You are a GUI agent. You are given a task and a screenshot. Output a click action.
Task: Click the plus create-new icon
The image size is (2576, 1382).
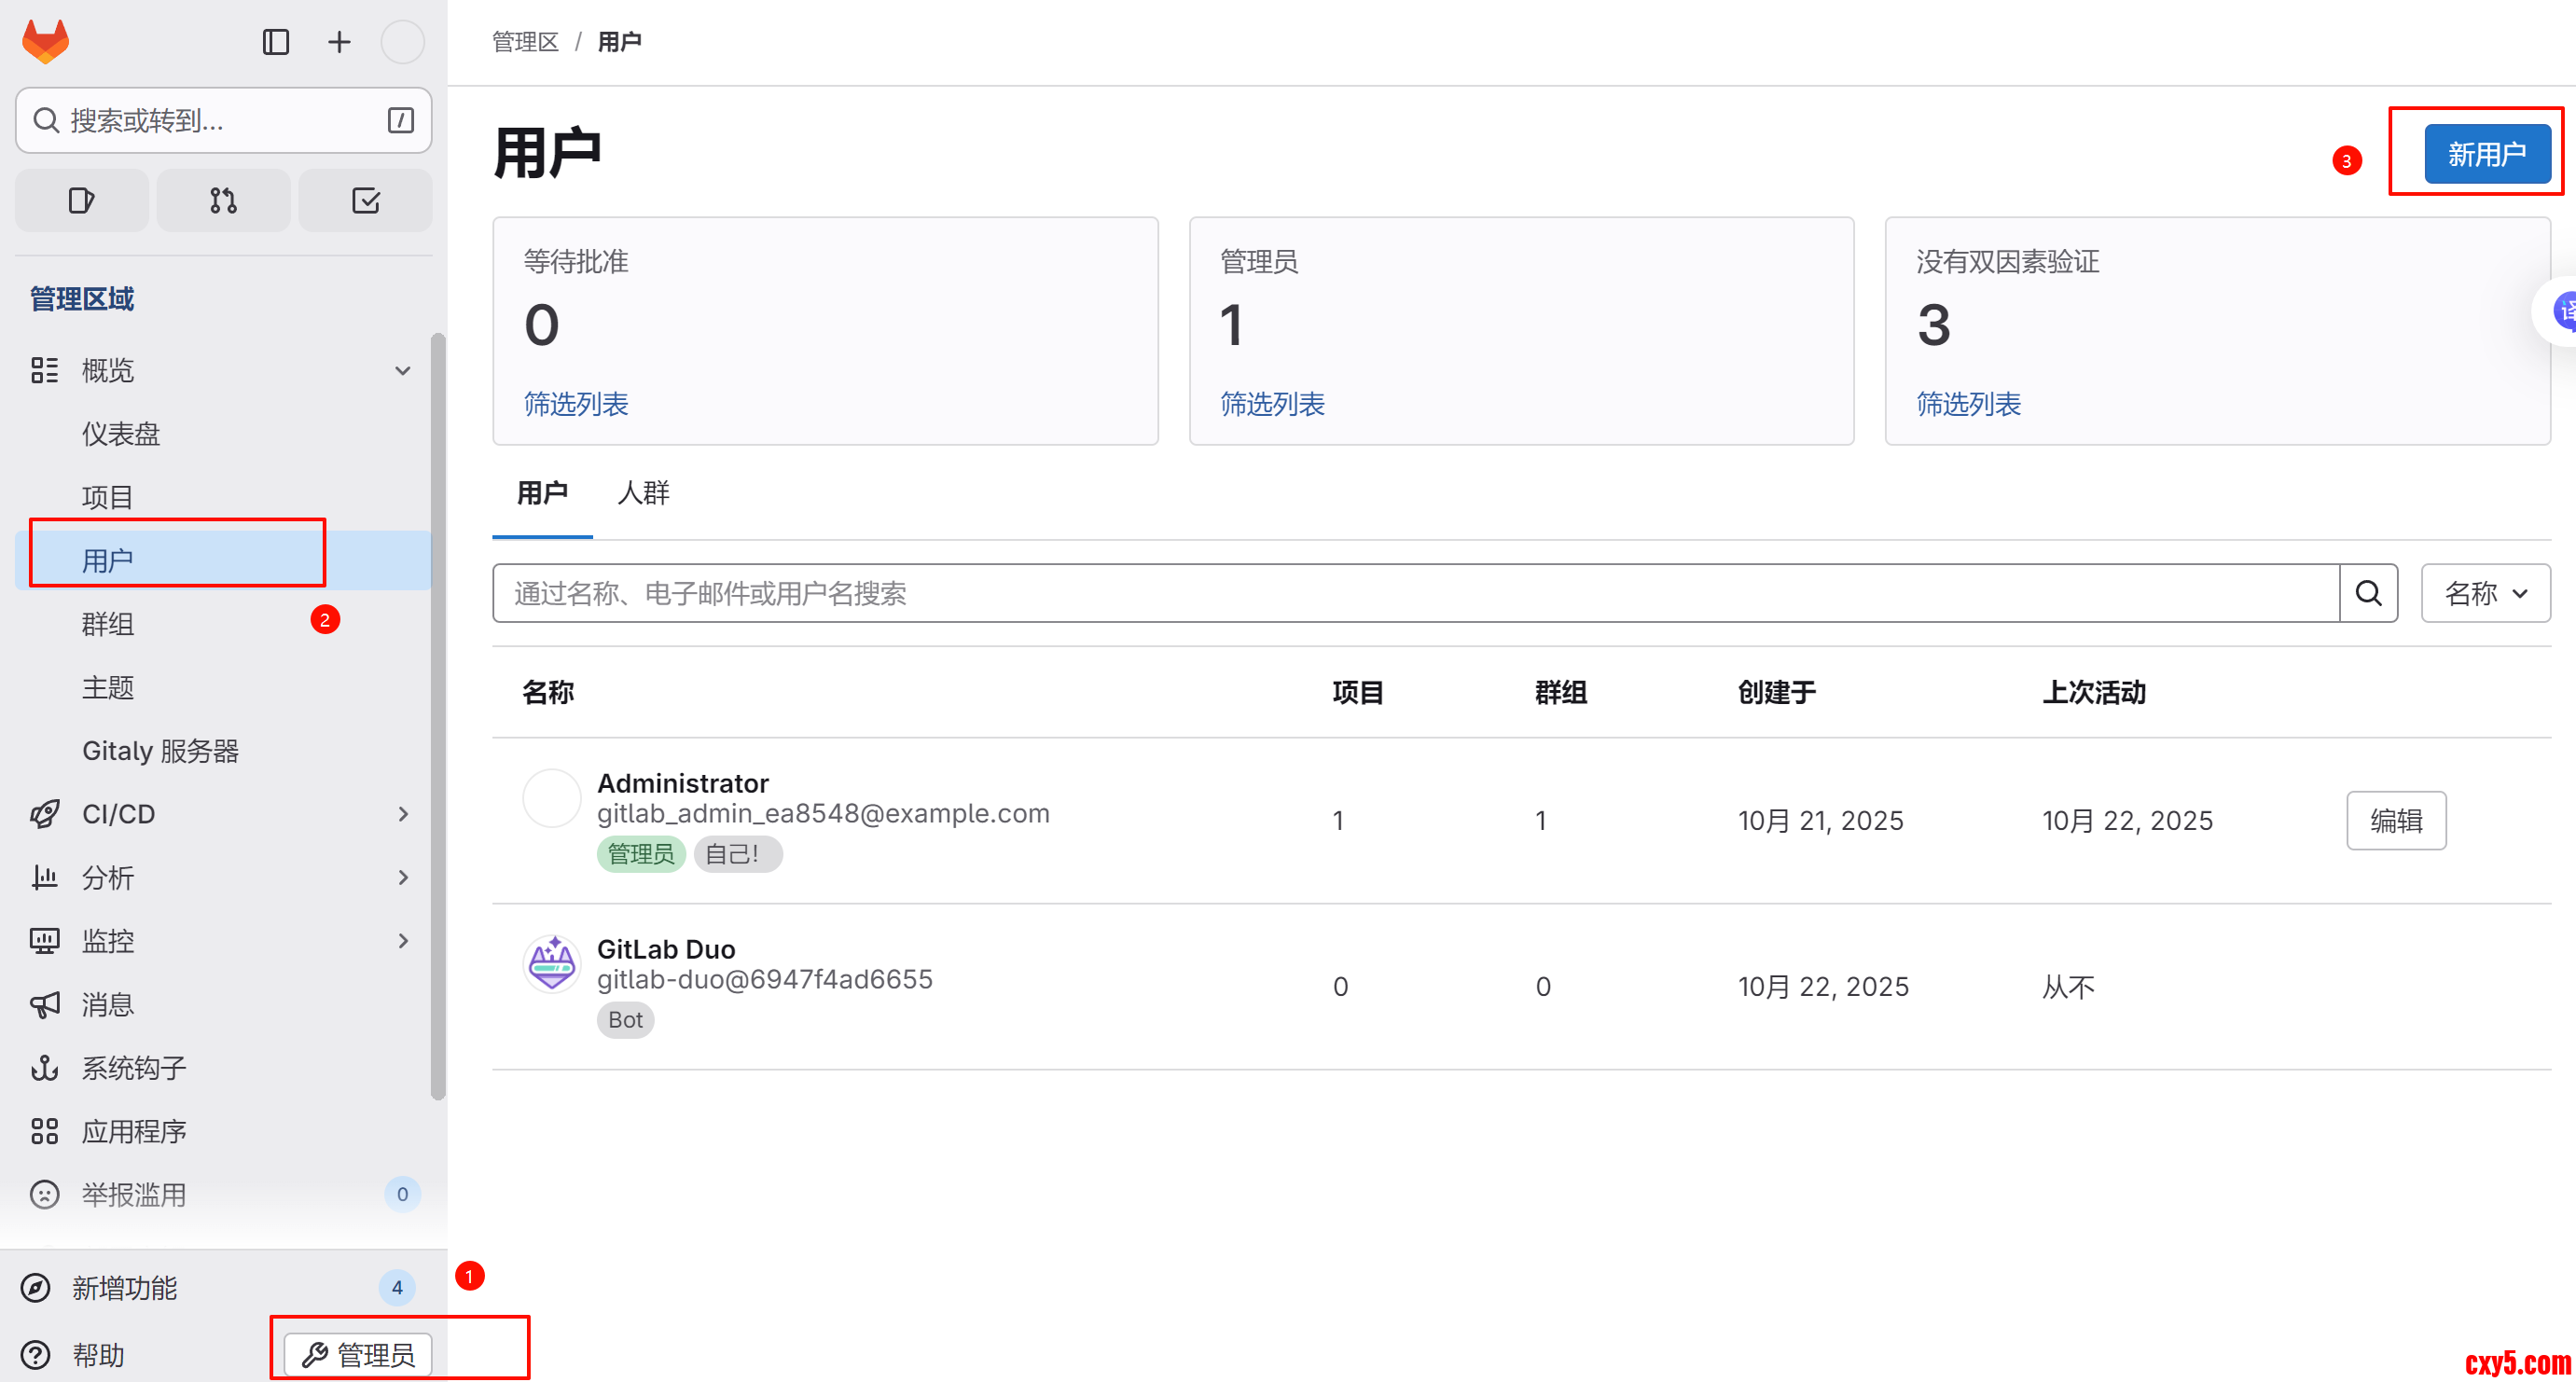coord(339,42)
